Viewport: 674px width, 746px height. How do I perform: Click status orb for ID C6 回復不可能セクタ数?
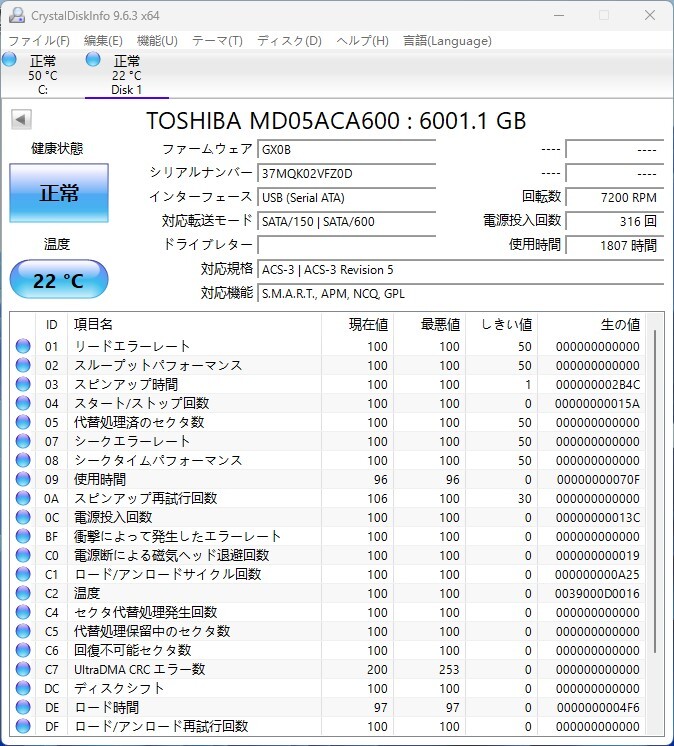point(23,650)
